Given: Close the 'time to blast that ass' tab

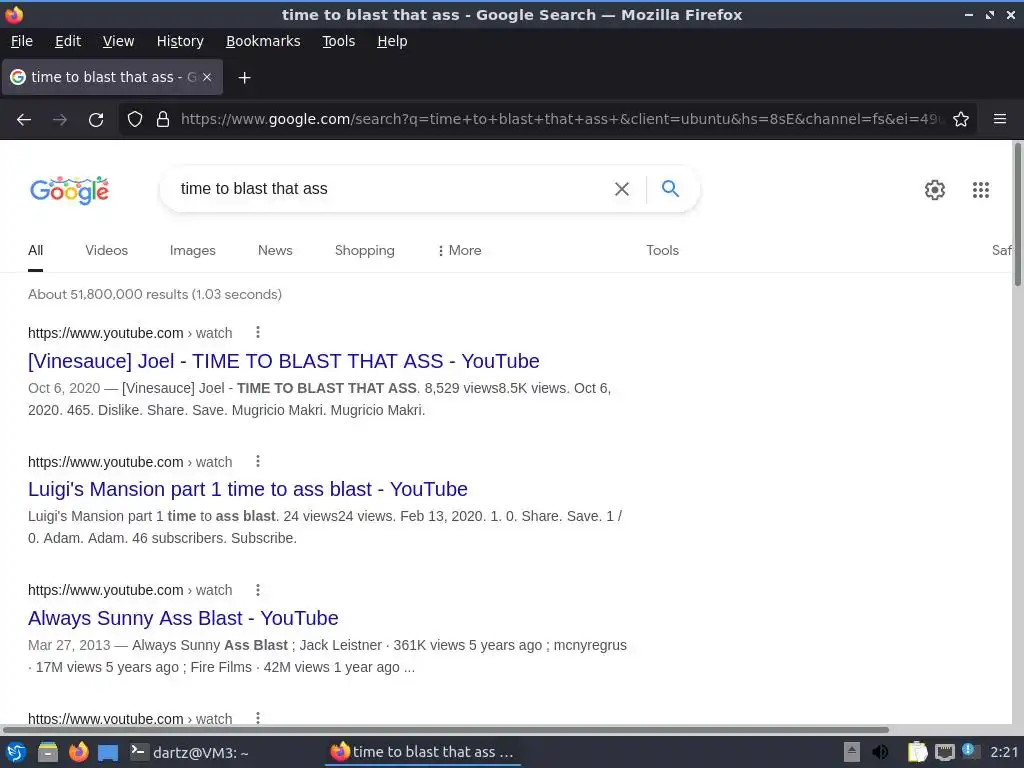Looking at the screenshot, I should [207, 77].
